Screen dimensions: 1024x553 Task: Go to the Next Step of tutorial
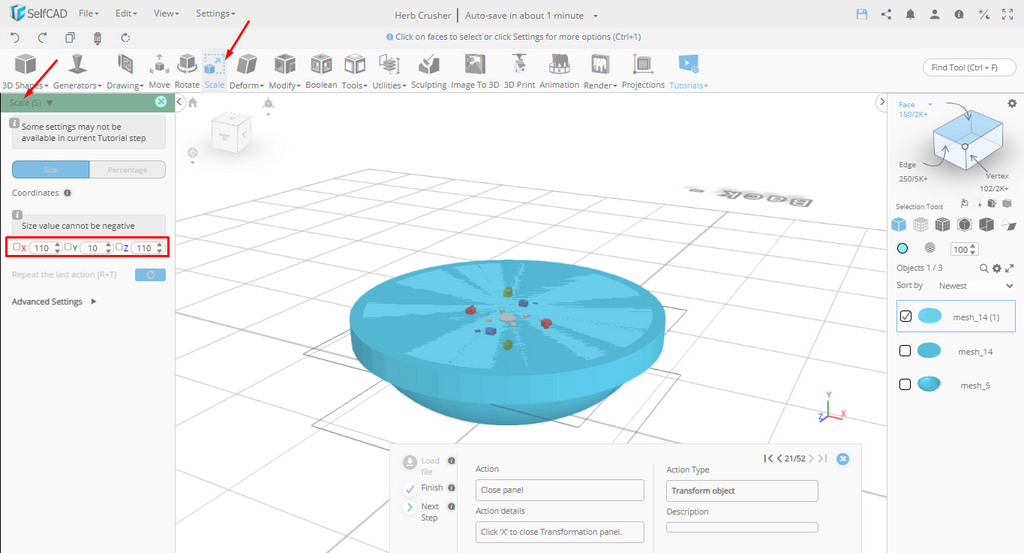423,512
